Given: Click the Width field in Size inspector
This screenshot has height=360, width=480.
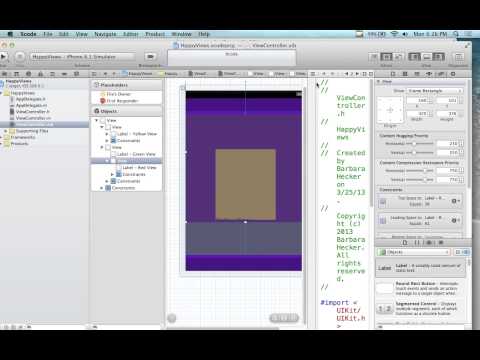Looking at the screenshot, I should (x=417, y=113).
